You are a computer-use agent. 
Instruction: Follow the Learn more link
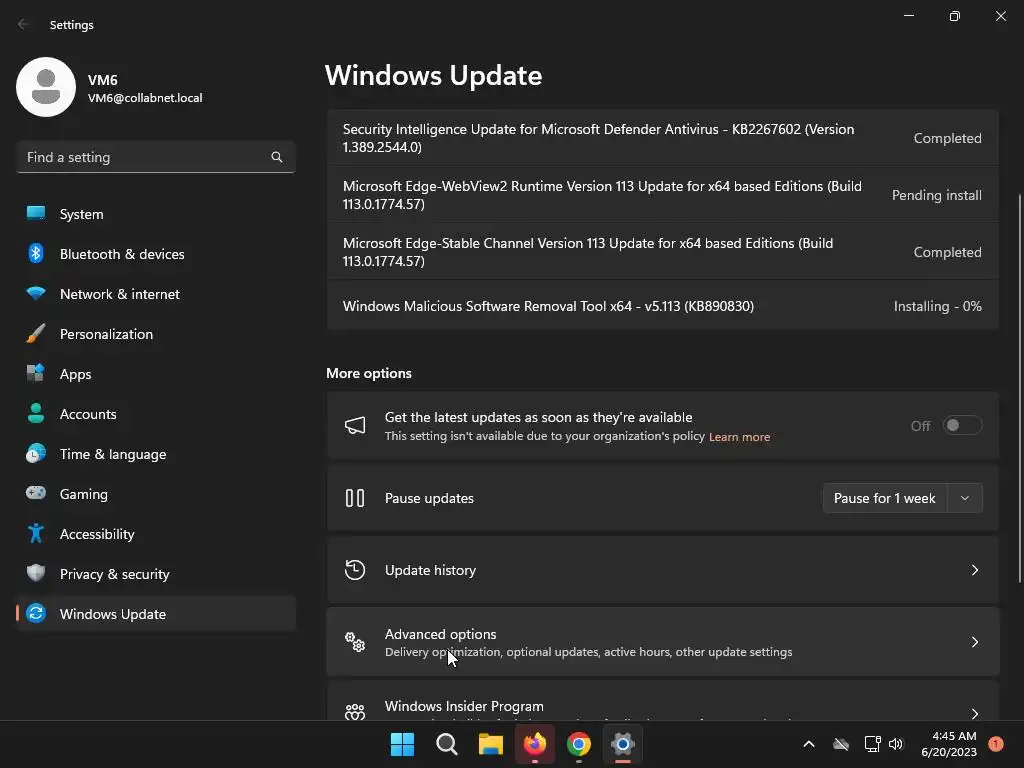(x=739, y=437)
